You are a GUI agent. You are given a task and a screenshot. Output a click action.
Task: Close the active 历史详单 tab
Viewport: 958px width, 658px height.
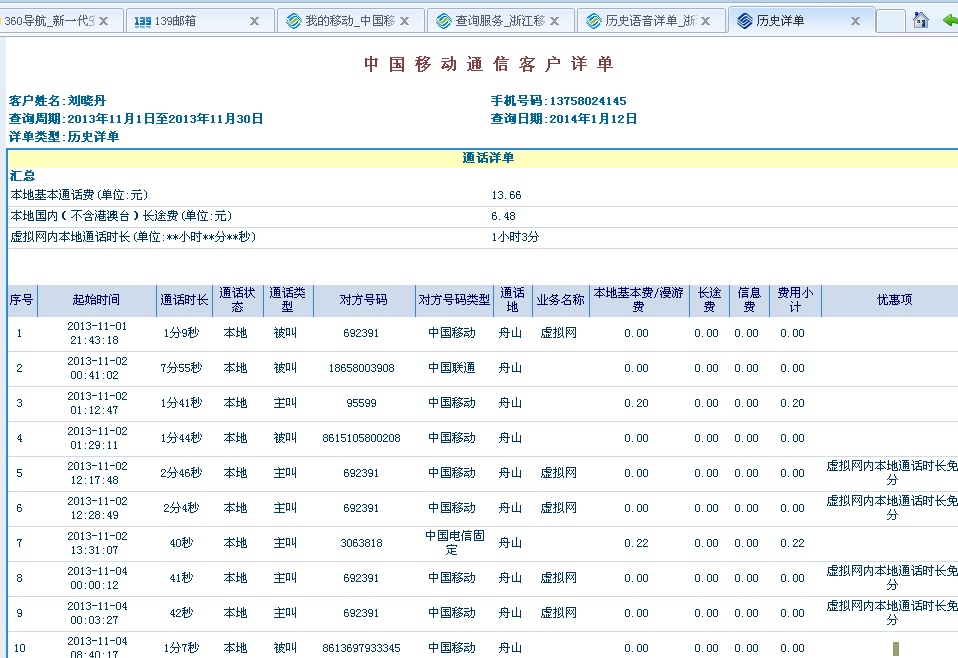(855, 20)
